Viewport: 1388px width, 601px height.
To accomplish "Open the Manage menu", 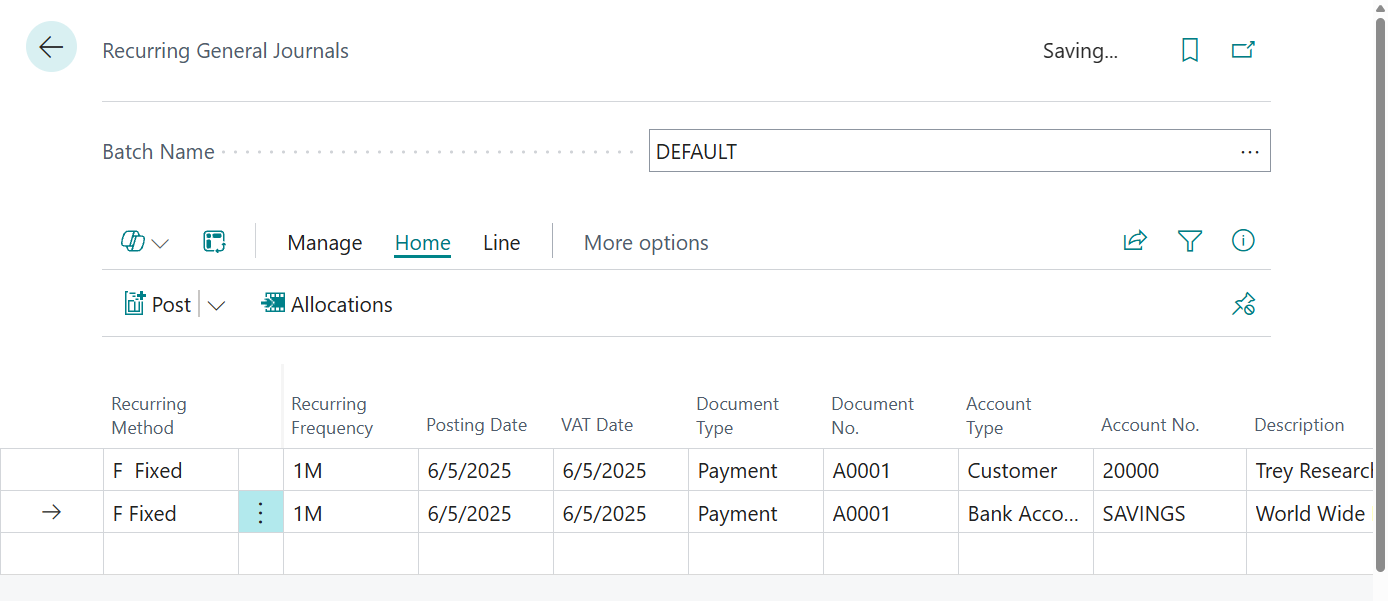I will (324, 242).
